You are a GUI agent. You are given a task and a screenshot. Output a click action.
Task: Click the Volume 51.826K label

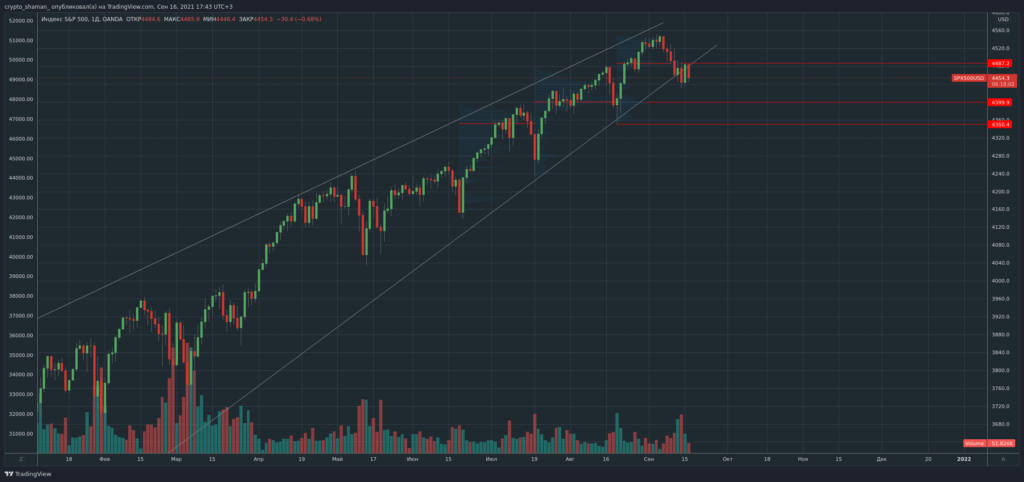point(988,442)
